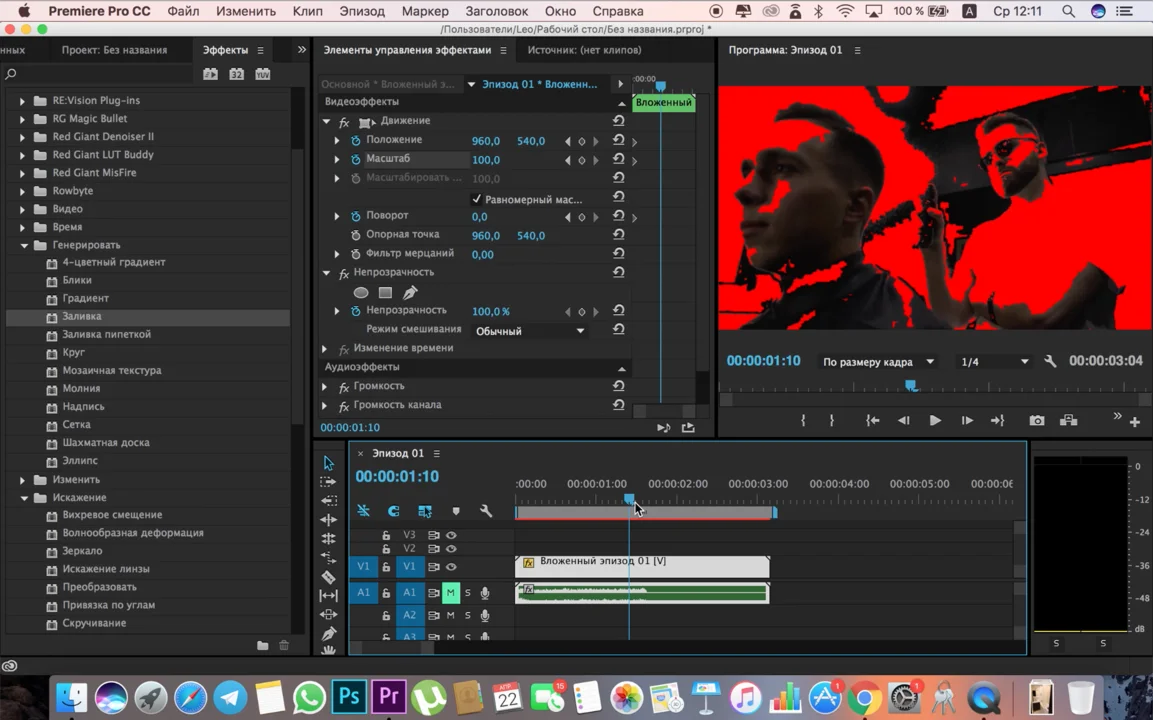Step back one frame
Screen dimensions: 1153x720
(904, 421)
